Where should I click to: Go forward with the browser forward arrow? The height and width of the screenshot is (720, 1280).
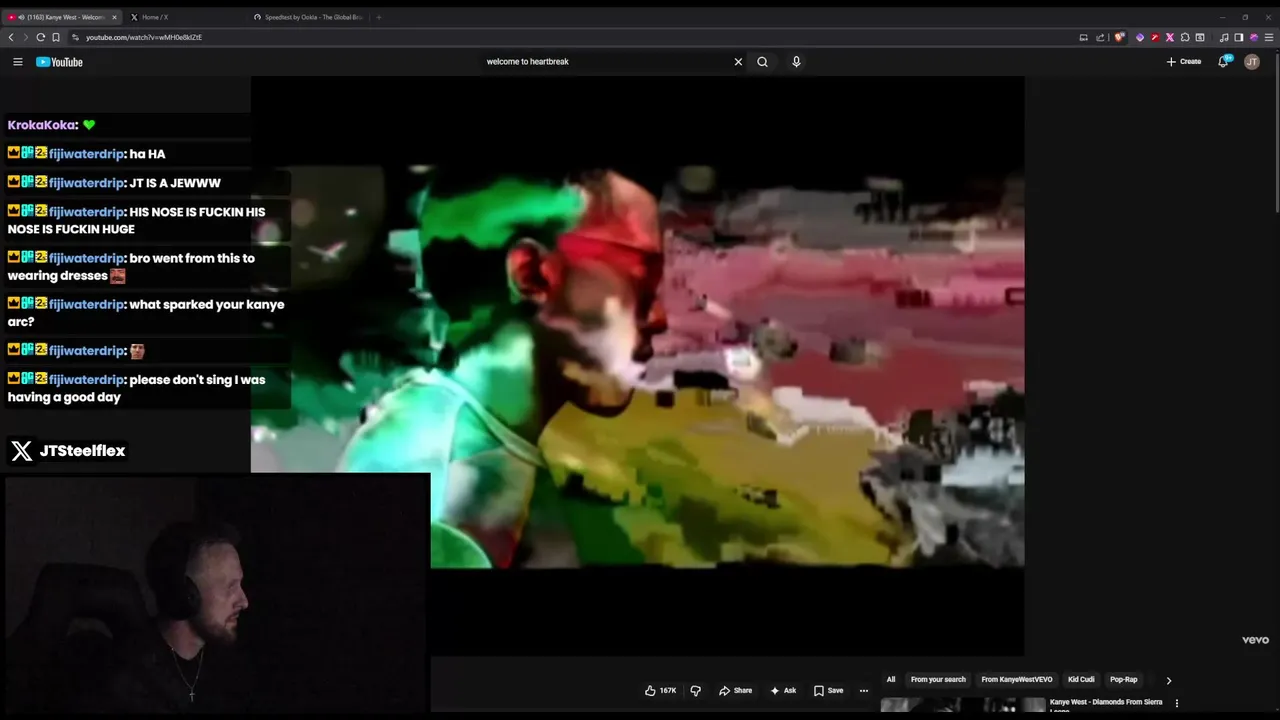point(25,37)
